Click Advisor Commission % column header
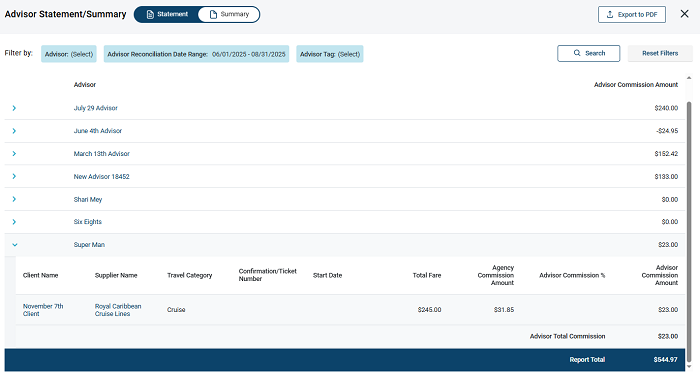This screenshot has width=700, height=374. [572, 275]
